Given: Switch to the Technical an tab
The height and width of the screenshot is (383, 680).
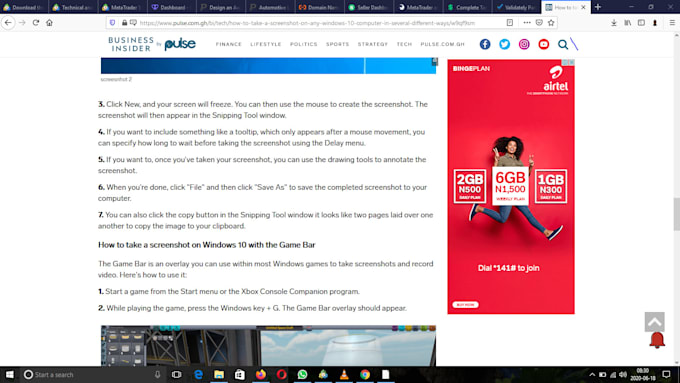Looking at the screenshot, I should tap(73, 7).
